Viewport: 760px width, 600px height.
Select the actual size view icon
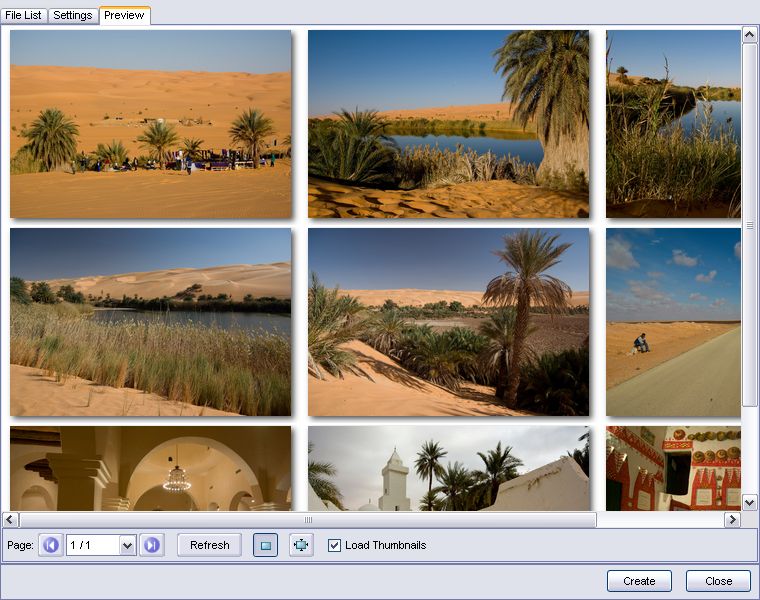click(266, 545)
